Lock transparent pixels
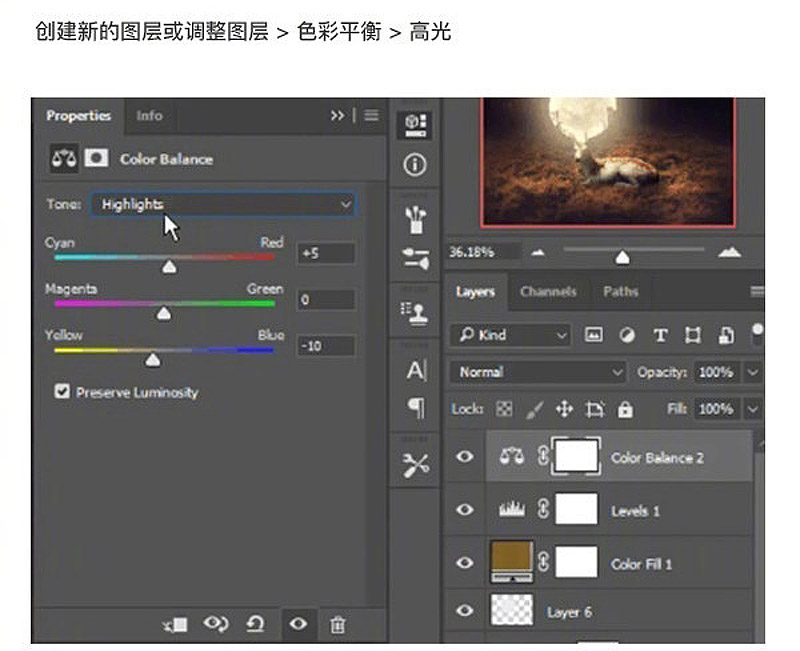800x651 pixels. tap(504, 409)
